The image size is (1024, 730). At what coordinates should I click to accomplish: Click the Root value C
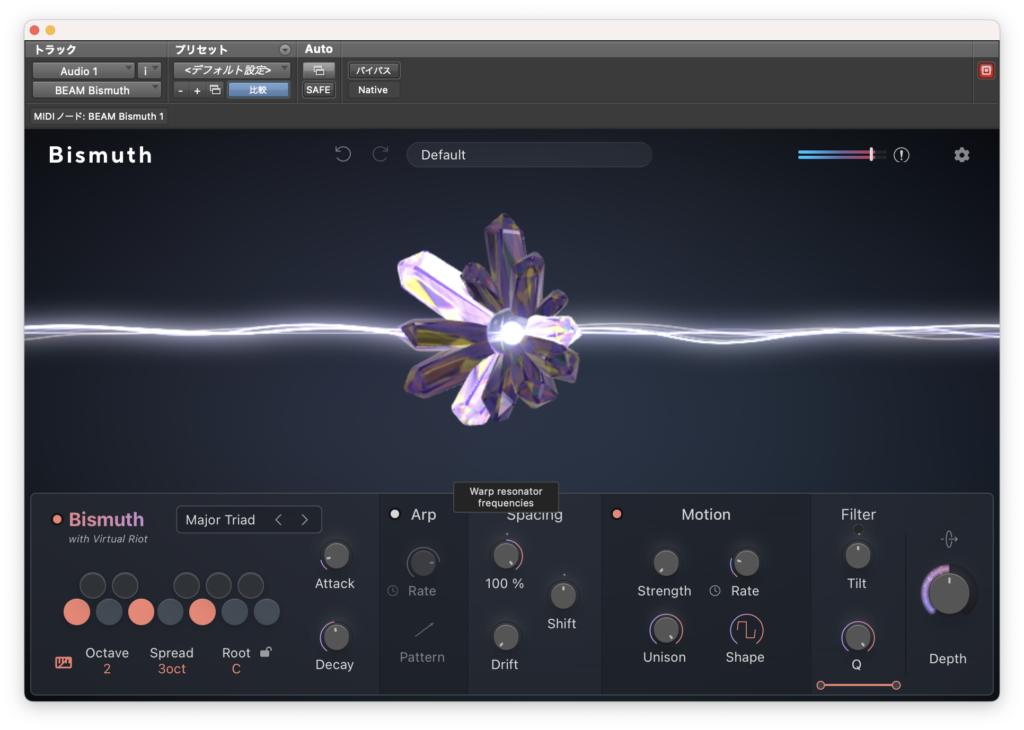coord(236,669)
